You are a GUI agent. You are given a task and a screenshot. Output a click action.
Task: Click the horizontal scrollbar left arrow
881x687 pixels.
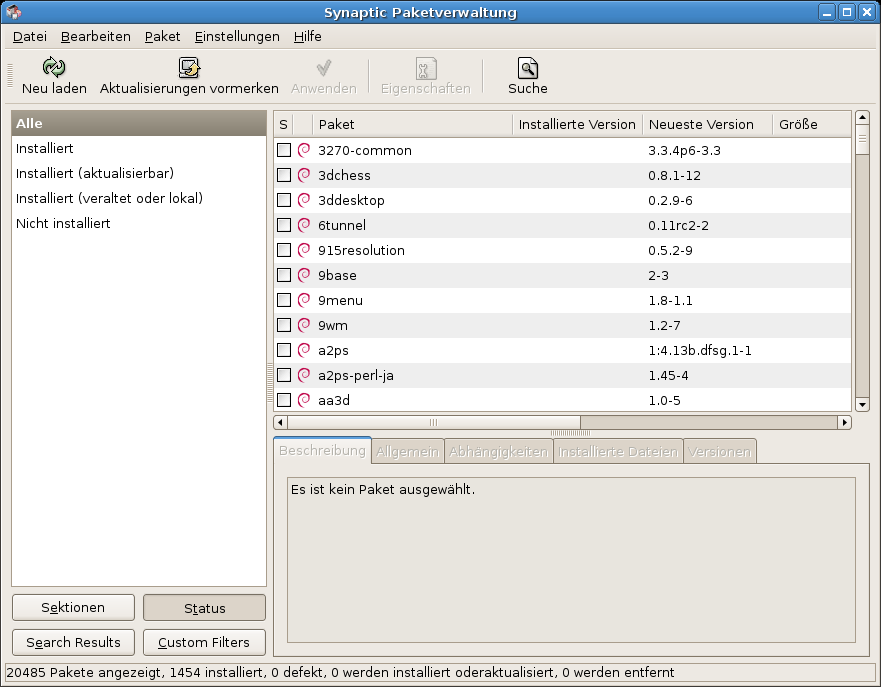(280, 422)
